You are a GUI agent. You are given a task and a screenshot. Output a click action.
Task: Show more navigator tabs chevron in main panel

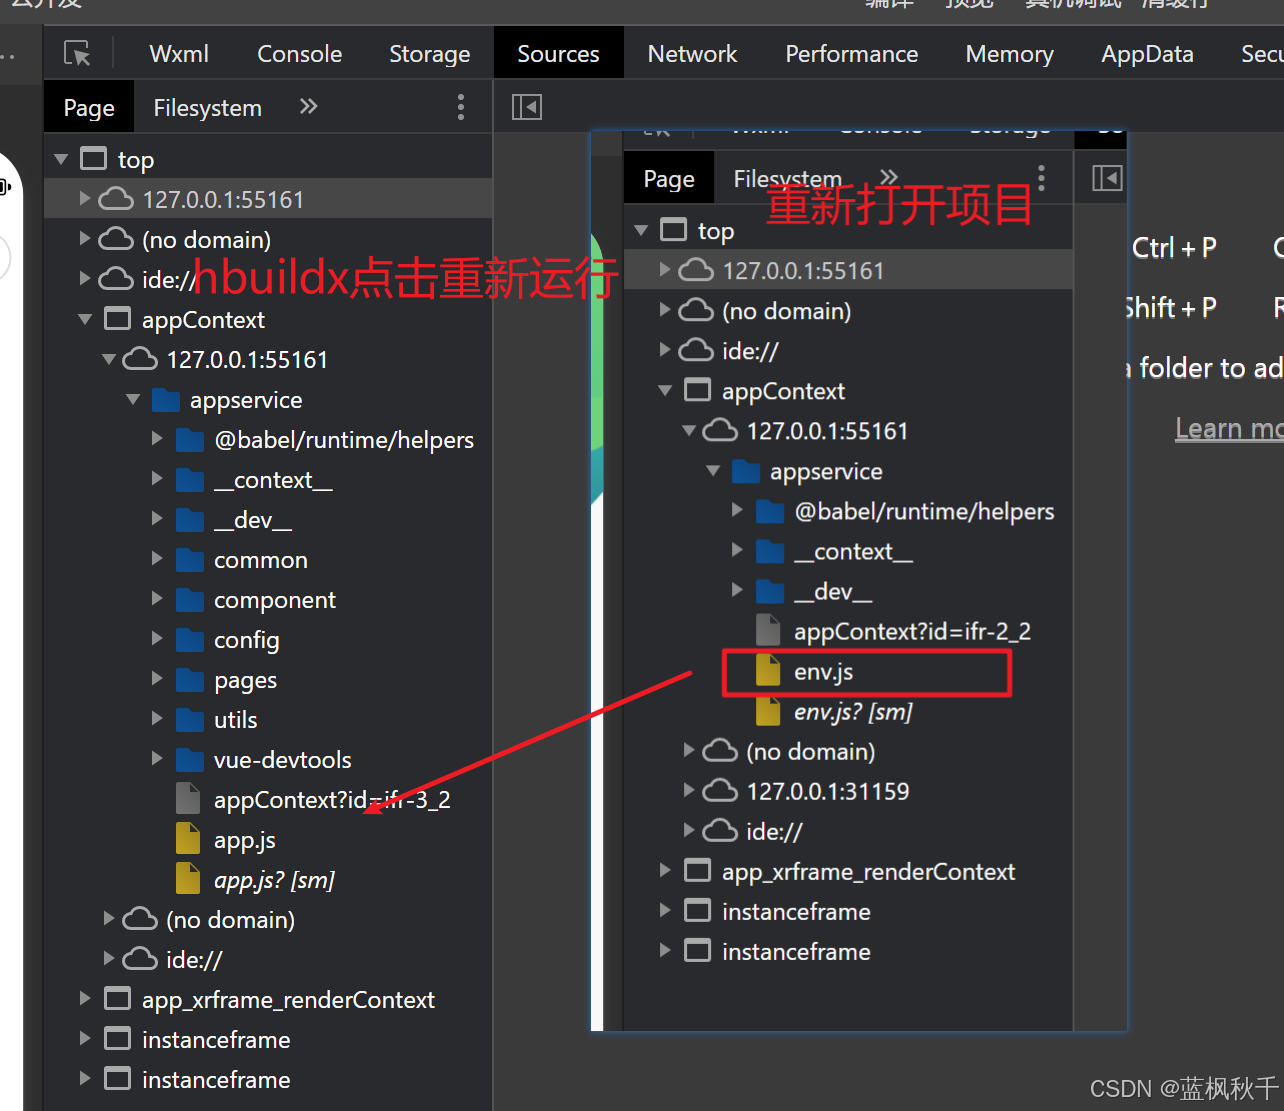(308, 106)
